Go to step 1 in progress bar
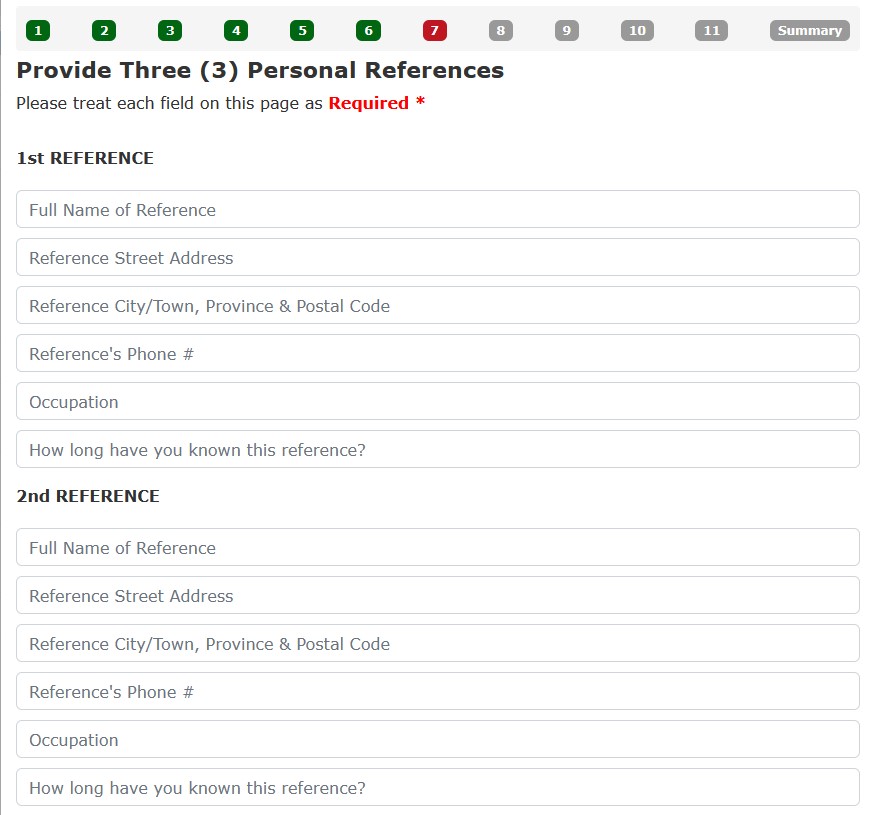Image resolution: width=875 pixels, height=815 pixels. tap(38, 31)
